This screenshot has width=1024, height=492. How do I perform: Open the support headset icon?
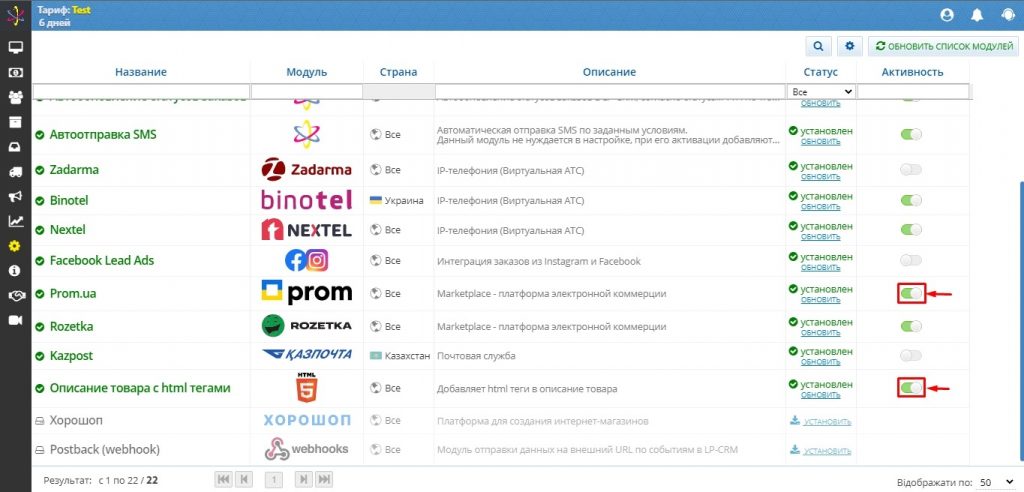[x=1007, y=15]
